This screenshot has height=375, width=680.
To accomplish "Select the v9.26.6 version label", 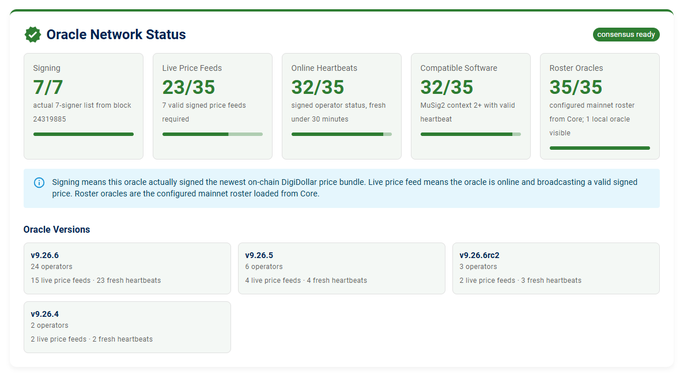I will pyautogui.click(x=45, y=255).
